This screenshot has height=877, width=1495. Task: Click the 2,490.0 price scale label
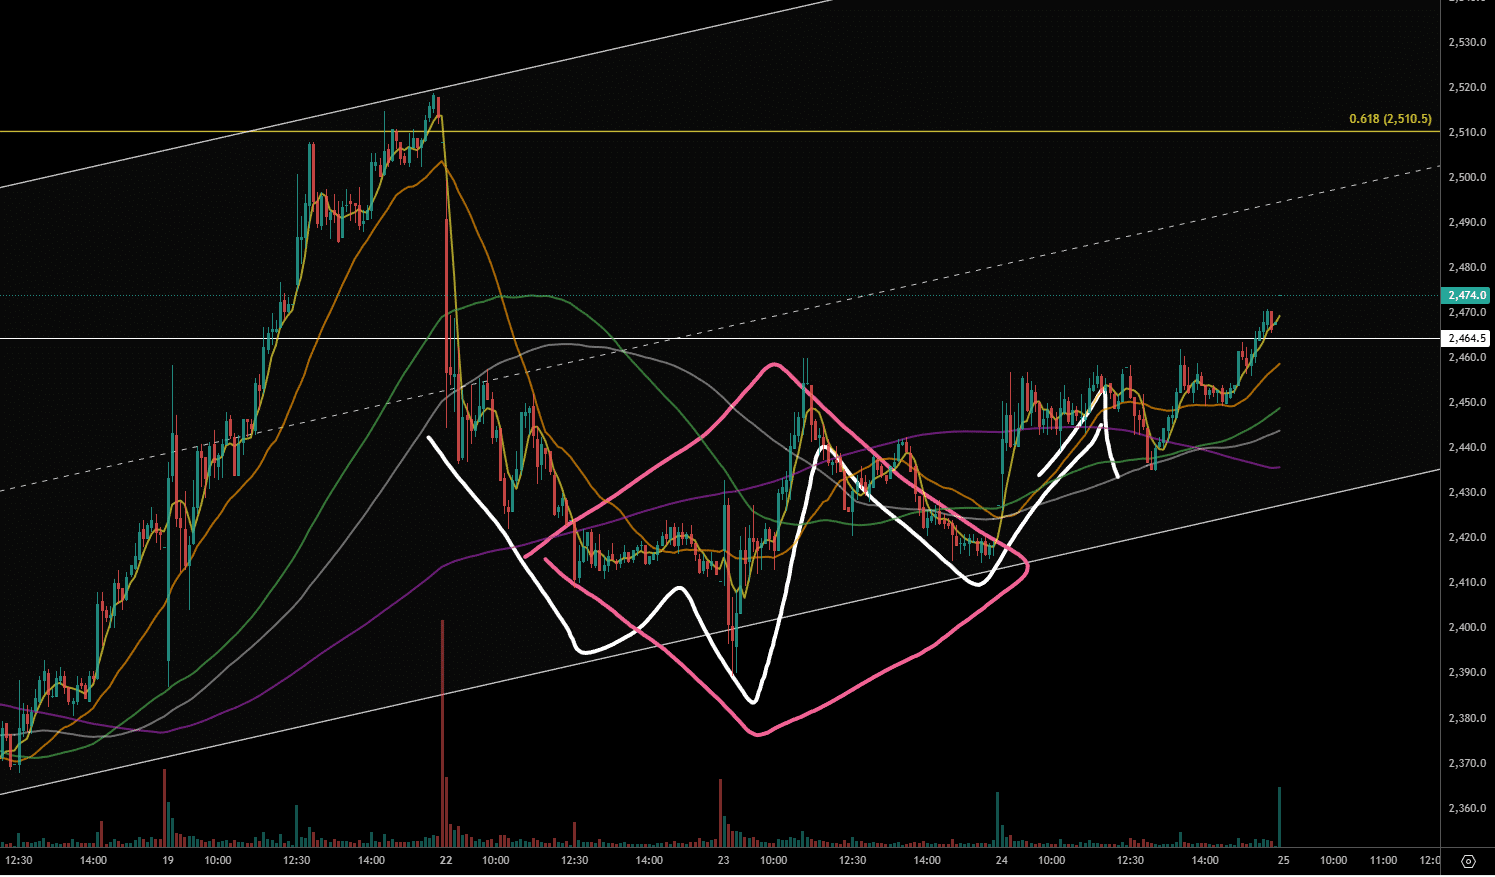click(1467, 222)
